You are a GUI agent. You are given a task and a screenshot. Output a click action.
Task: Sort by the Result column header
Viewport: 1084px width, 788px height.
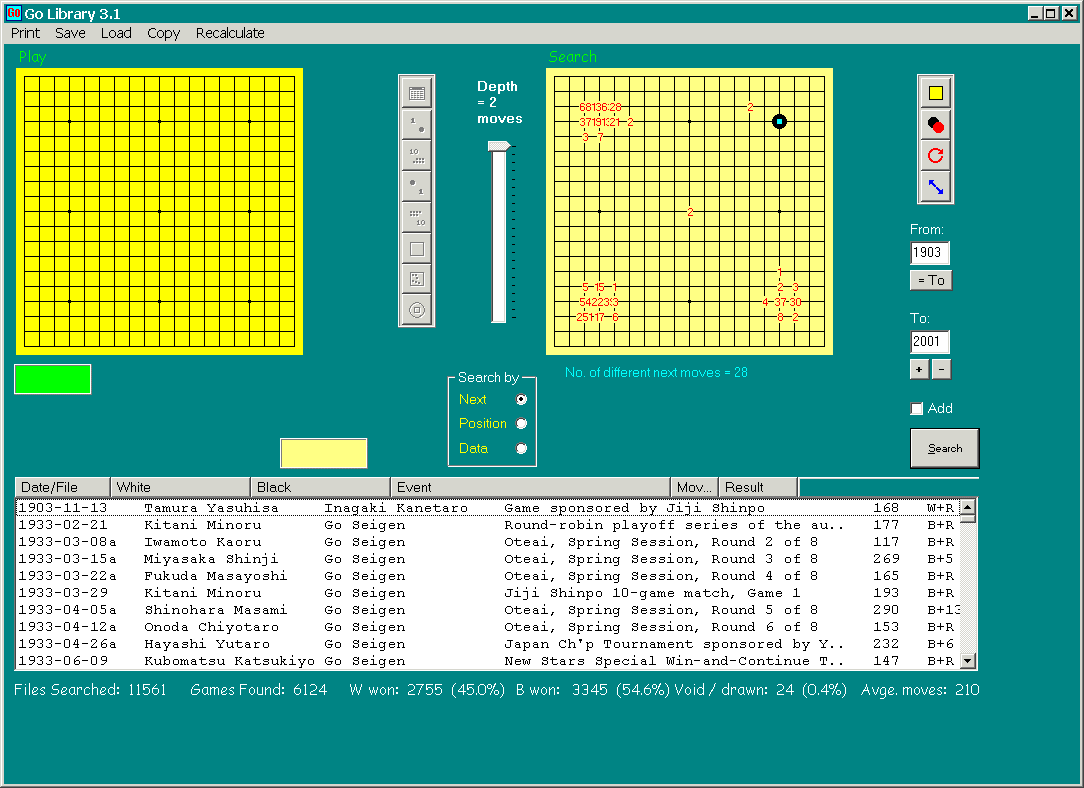coord(758,487)
